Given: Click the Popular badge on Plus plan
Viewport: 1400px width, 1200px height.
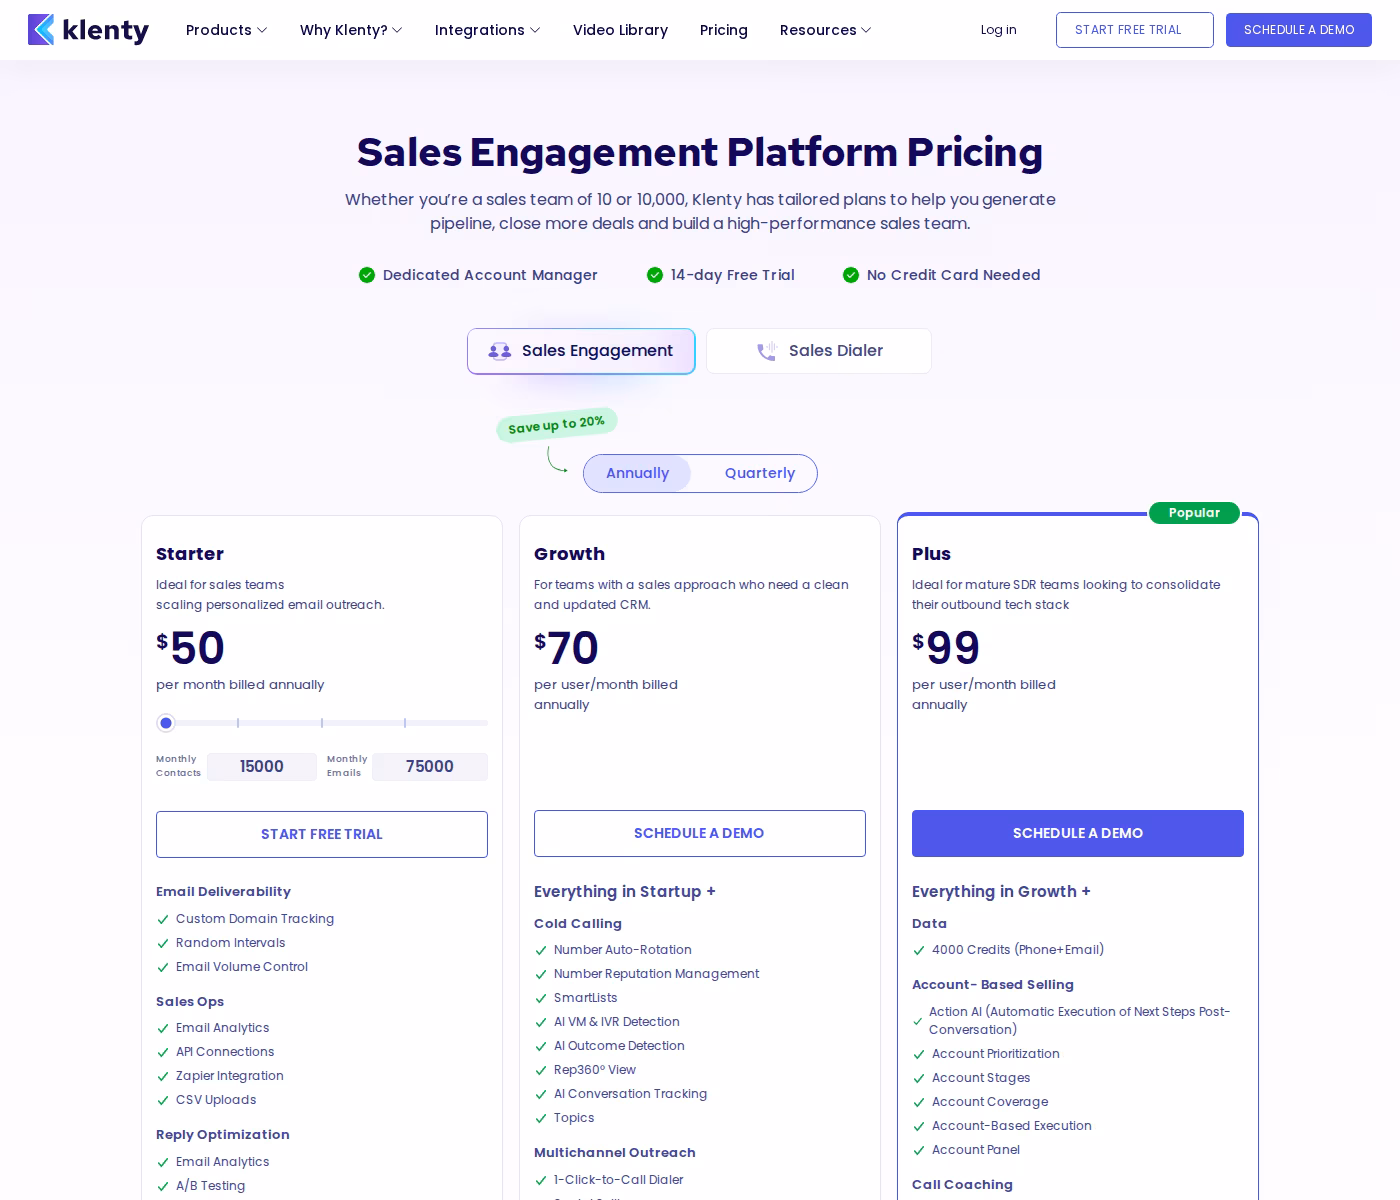Looking at the screenshot, I should coord(1194,513).
